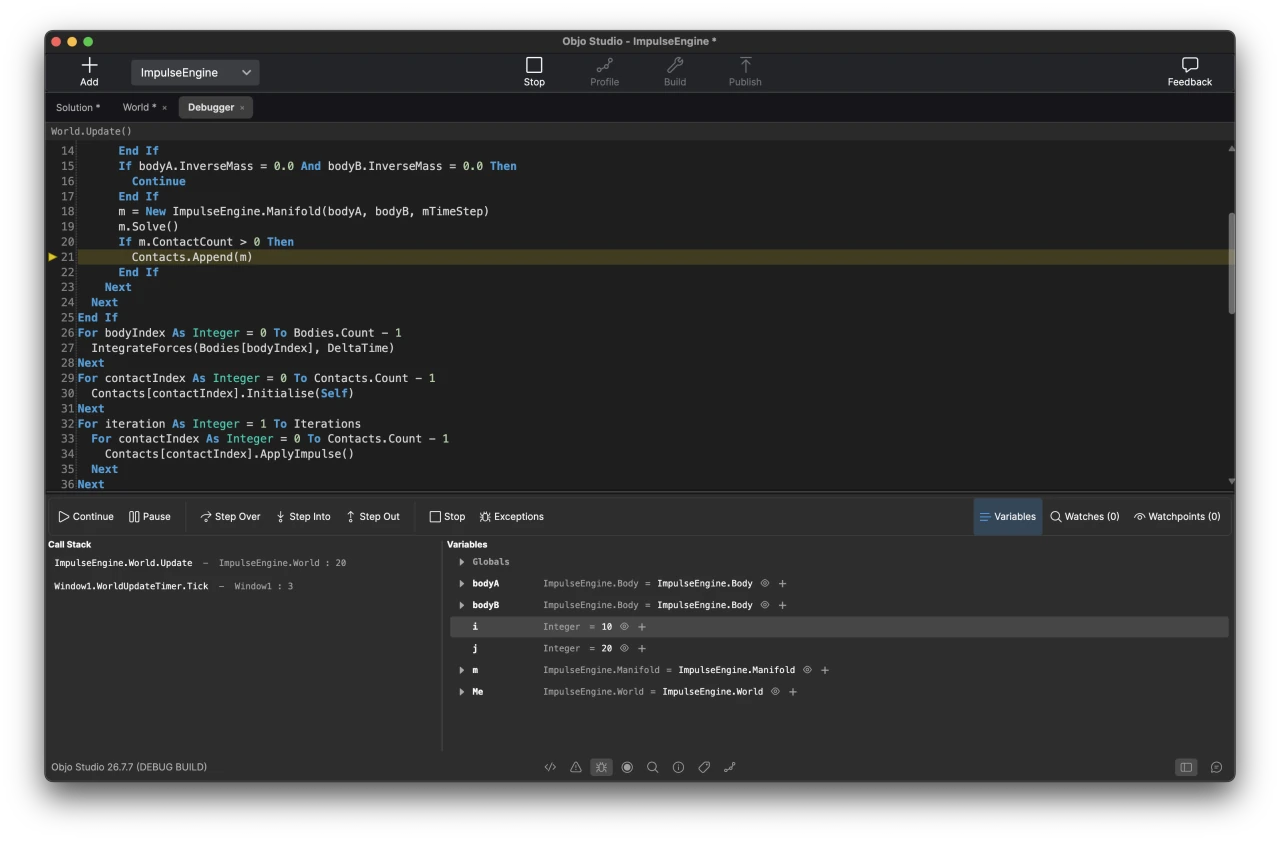The width and height of the screenshot is (1280, 841).
Task: Click the eye icon for variable j
Action: pos(624,649)
